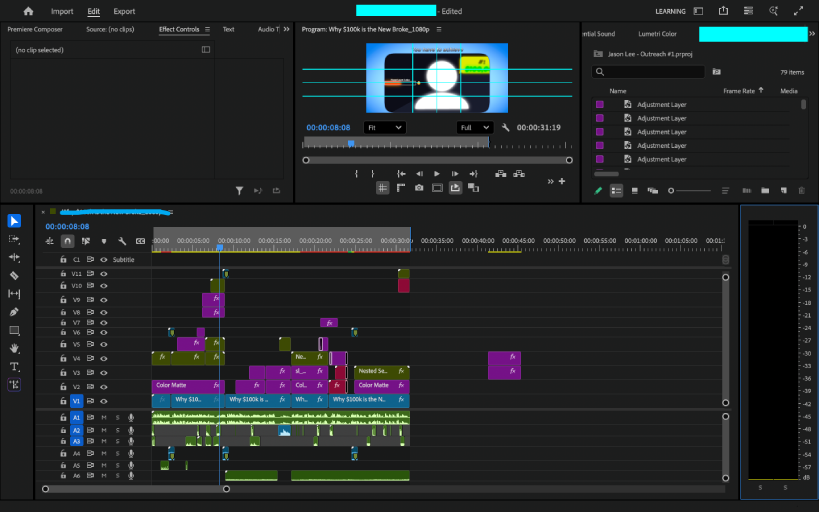Click Export Frame camera icon
The width and height of the screenshot is (819, 512).
pos(419,188)
